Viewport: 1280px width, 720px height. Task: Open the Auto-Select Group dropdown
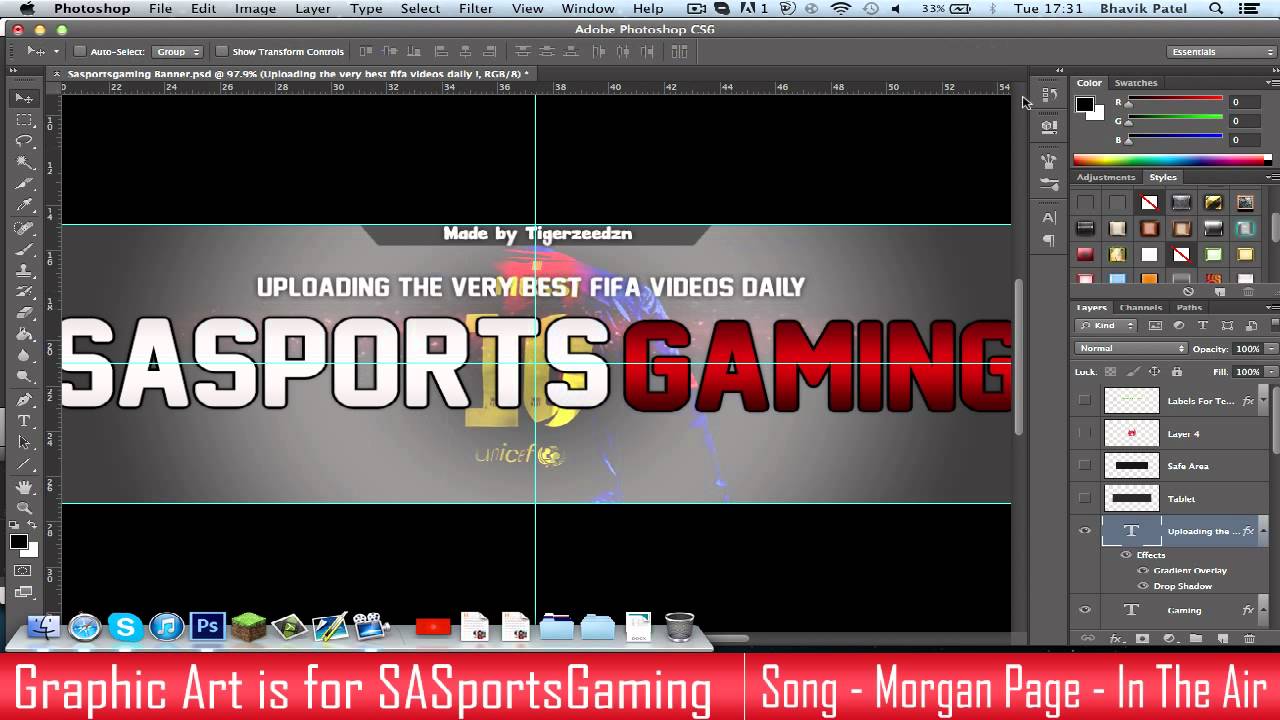[x=178, y=51]
